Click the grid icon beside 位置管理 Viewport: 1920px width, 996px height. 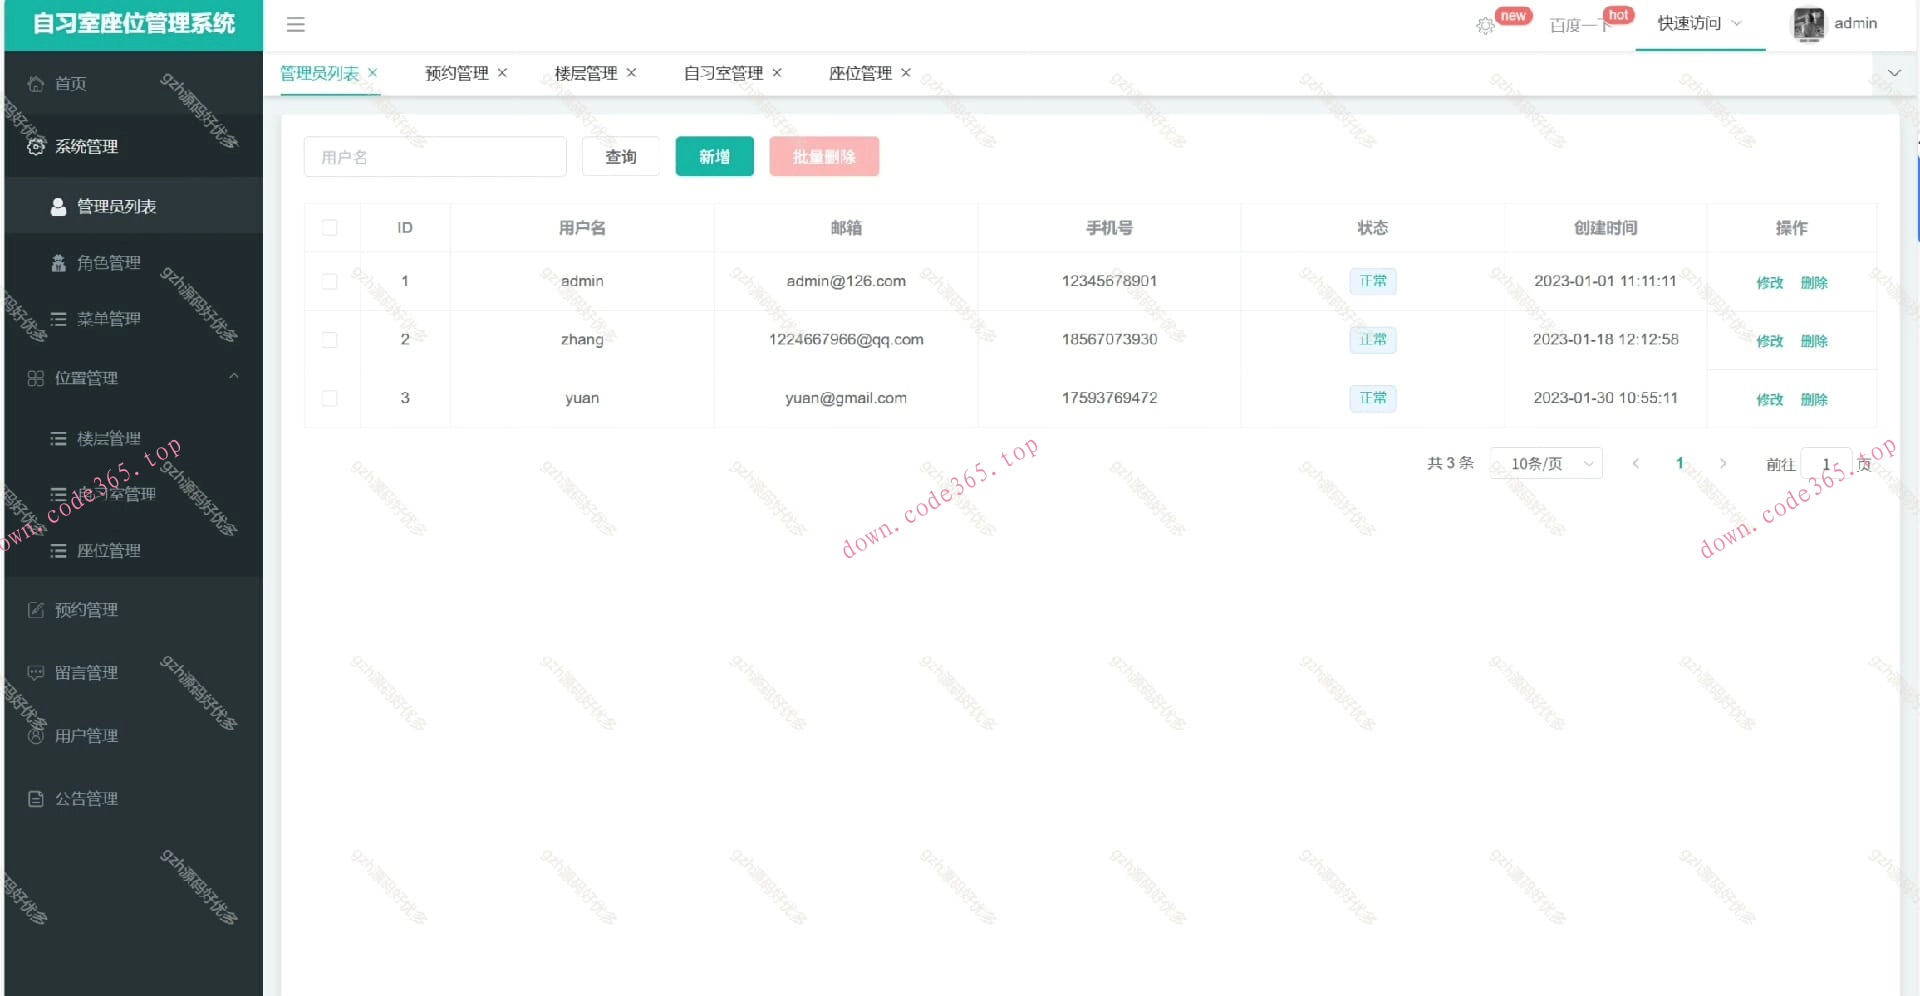[36, 378]
